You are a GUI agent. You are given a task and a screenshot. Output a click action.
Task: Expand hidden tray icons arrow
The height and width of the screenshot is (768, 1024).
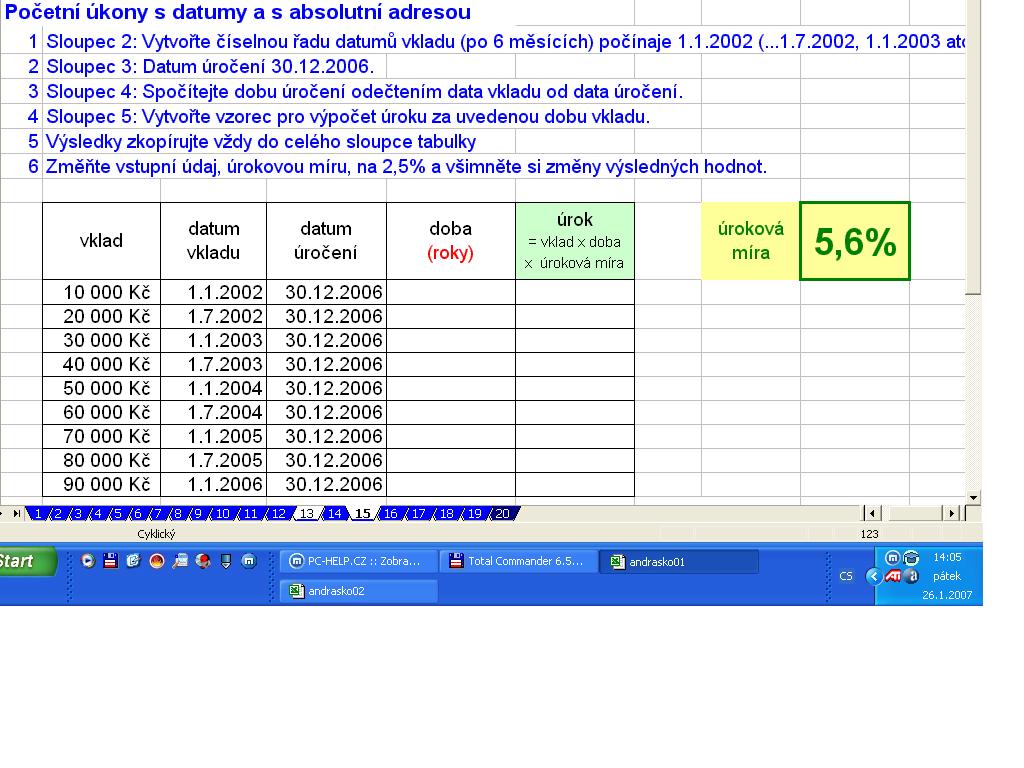873,576
